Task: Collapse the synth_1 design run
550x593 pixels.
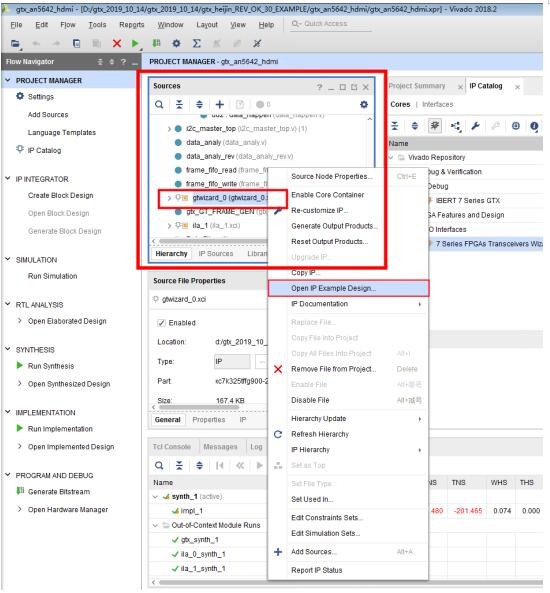Action: (x=155, y=497)
